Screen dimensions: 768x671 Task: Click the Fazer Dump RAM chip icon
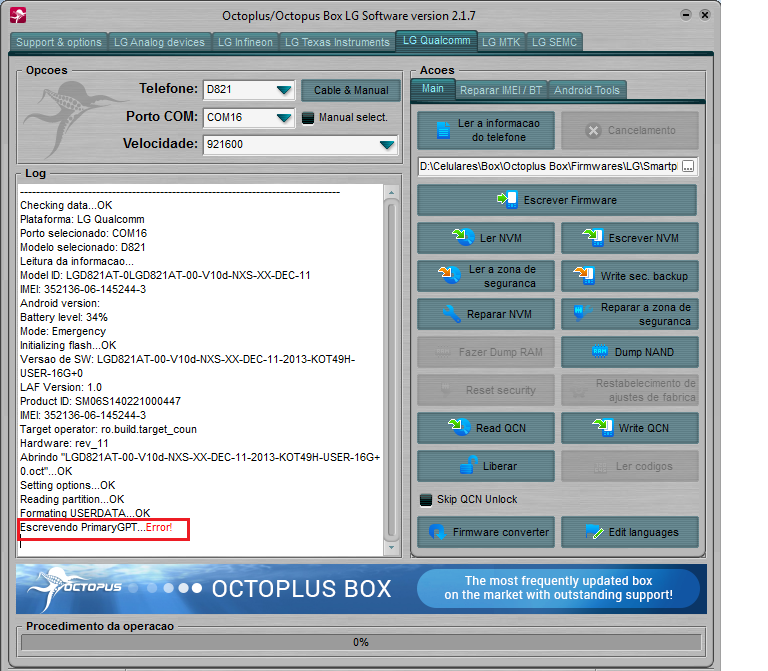[443, 352]
